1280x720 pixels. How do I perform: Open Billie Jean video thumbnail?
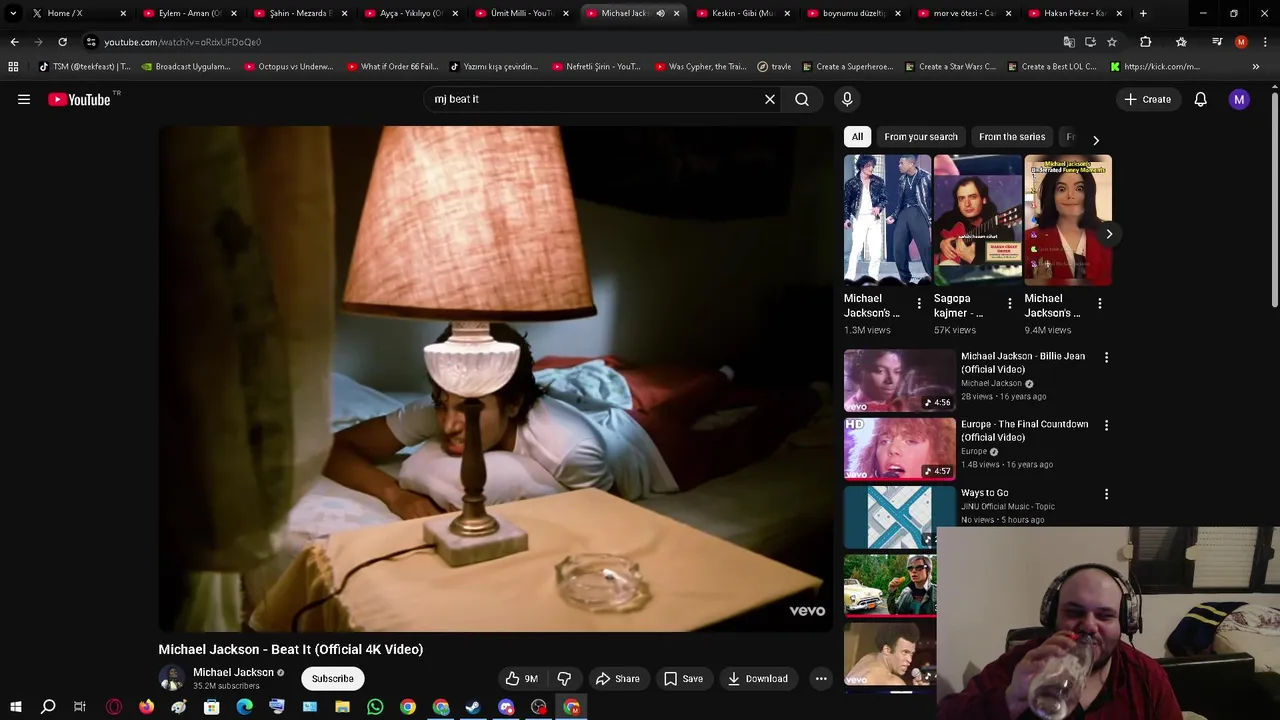coord(899,380)
